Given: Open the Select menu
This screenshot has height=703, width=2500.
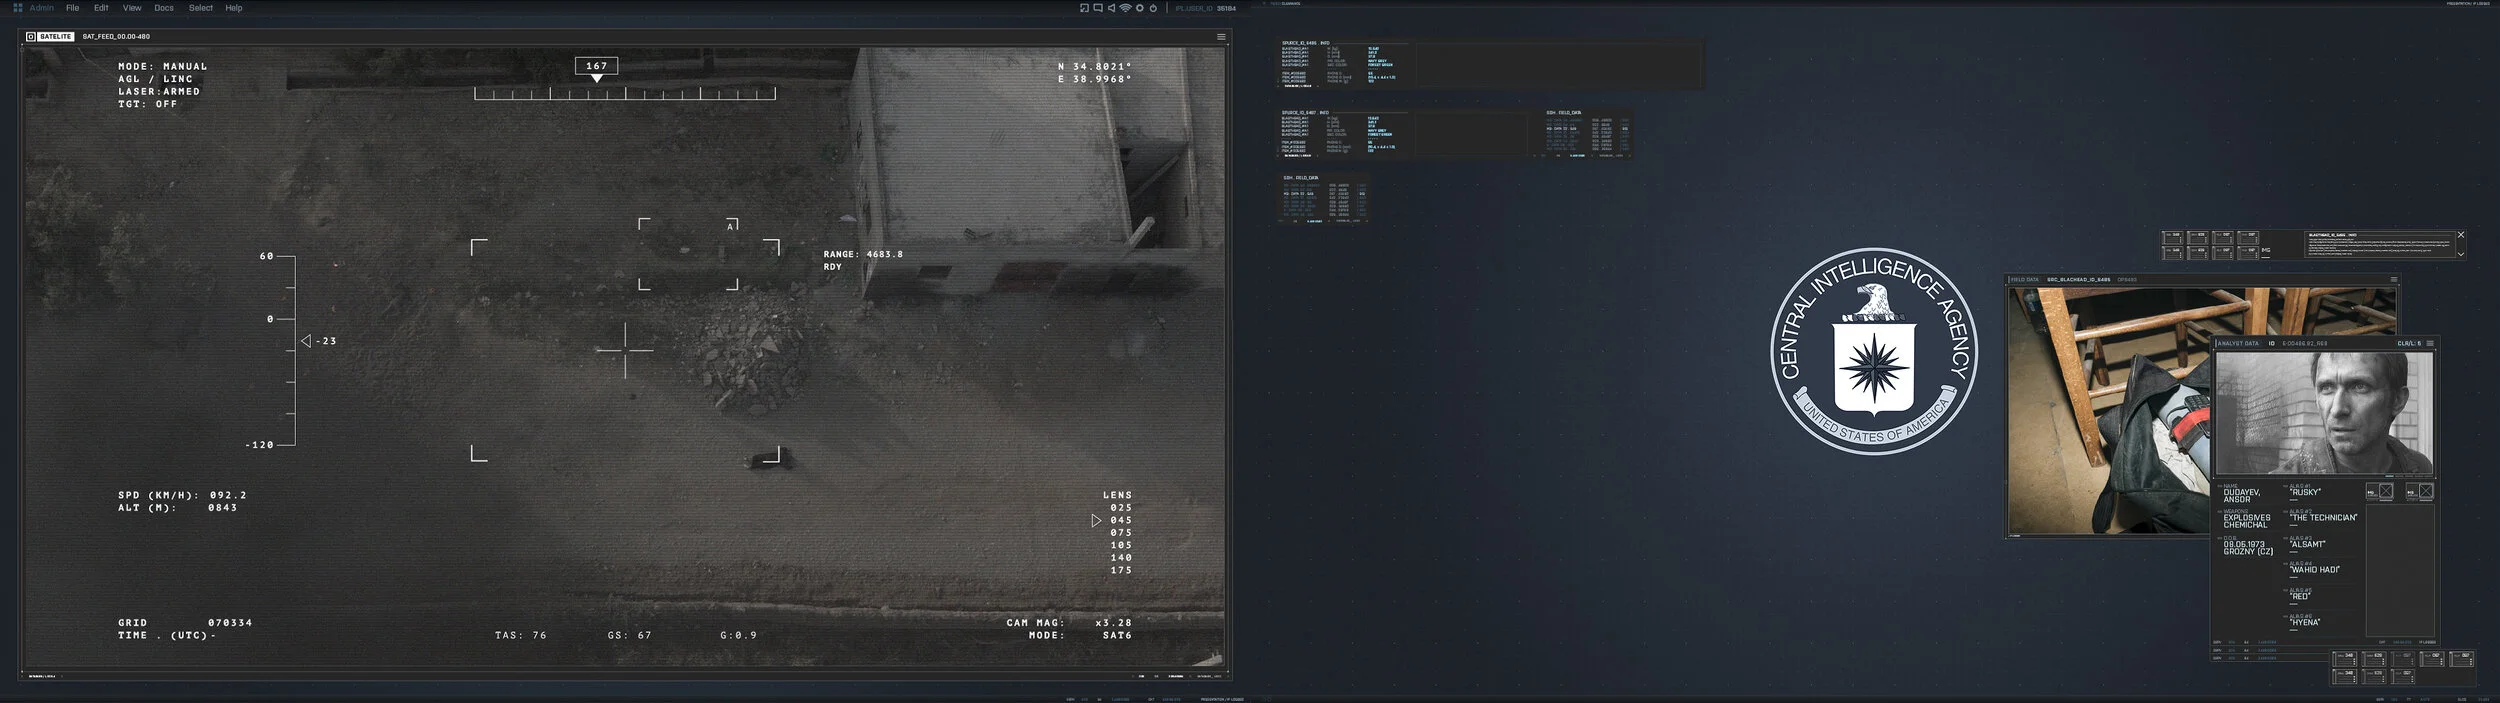Looking at the screenshot, I should 201,8.
